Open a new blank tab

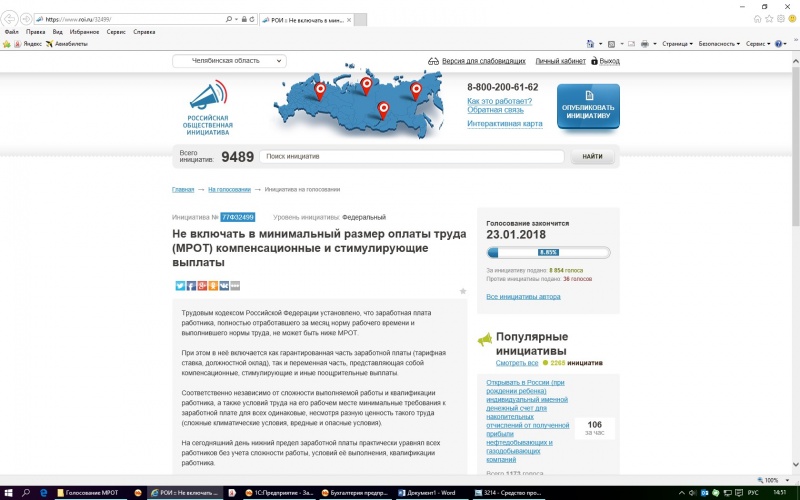[360, 20]
